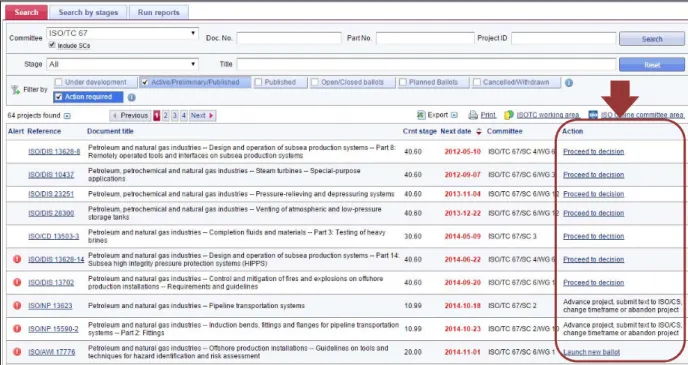Expand the 64 projects found dropdown
Viewport: 688px width, 365px height.
pos(67,116)
